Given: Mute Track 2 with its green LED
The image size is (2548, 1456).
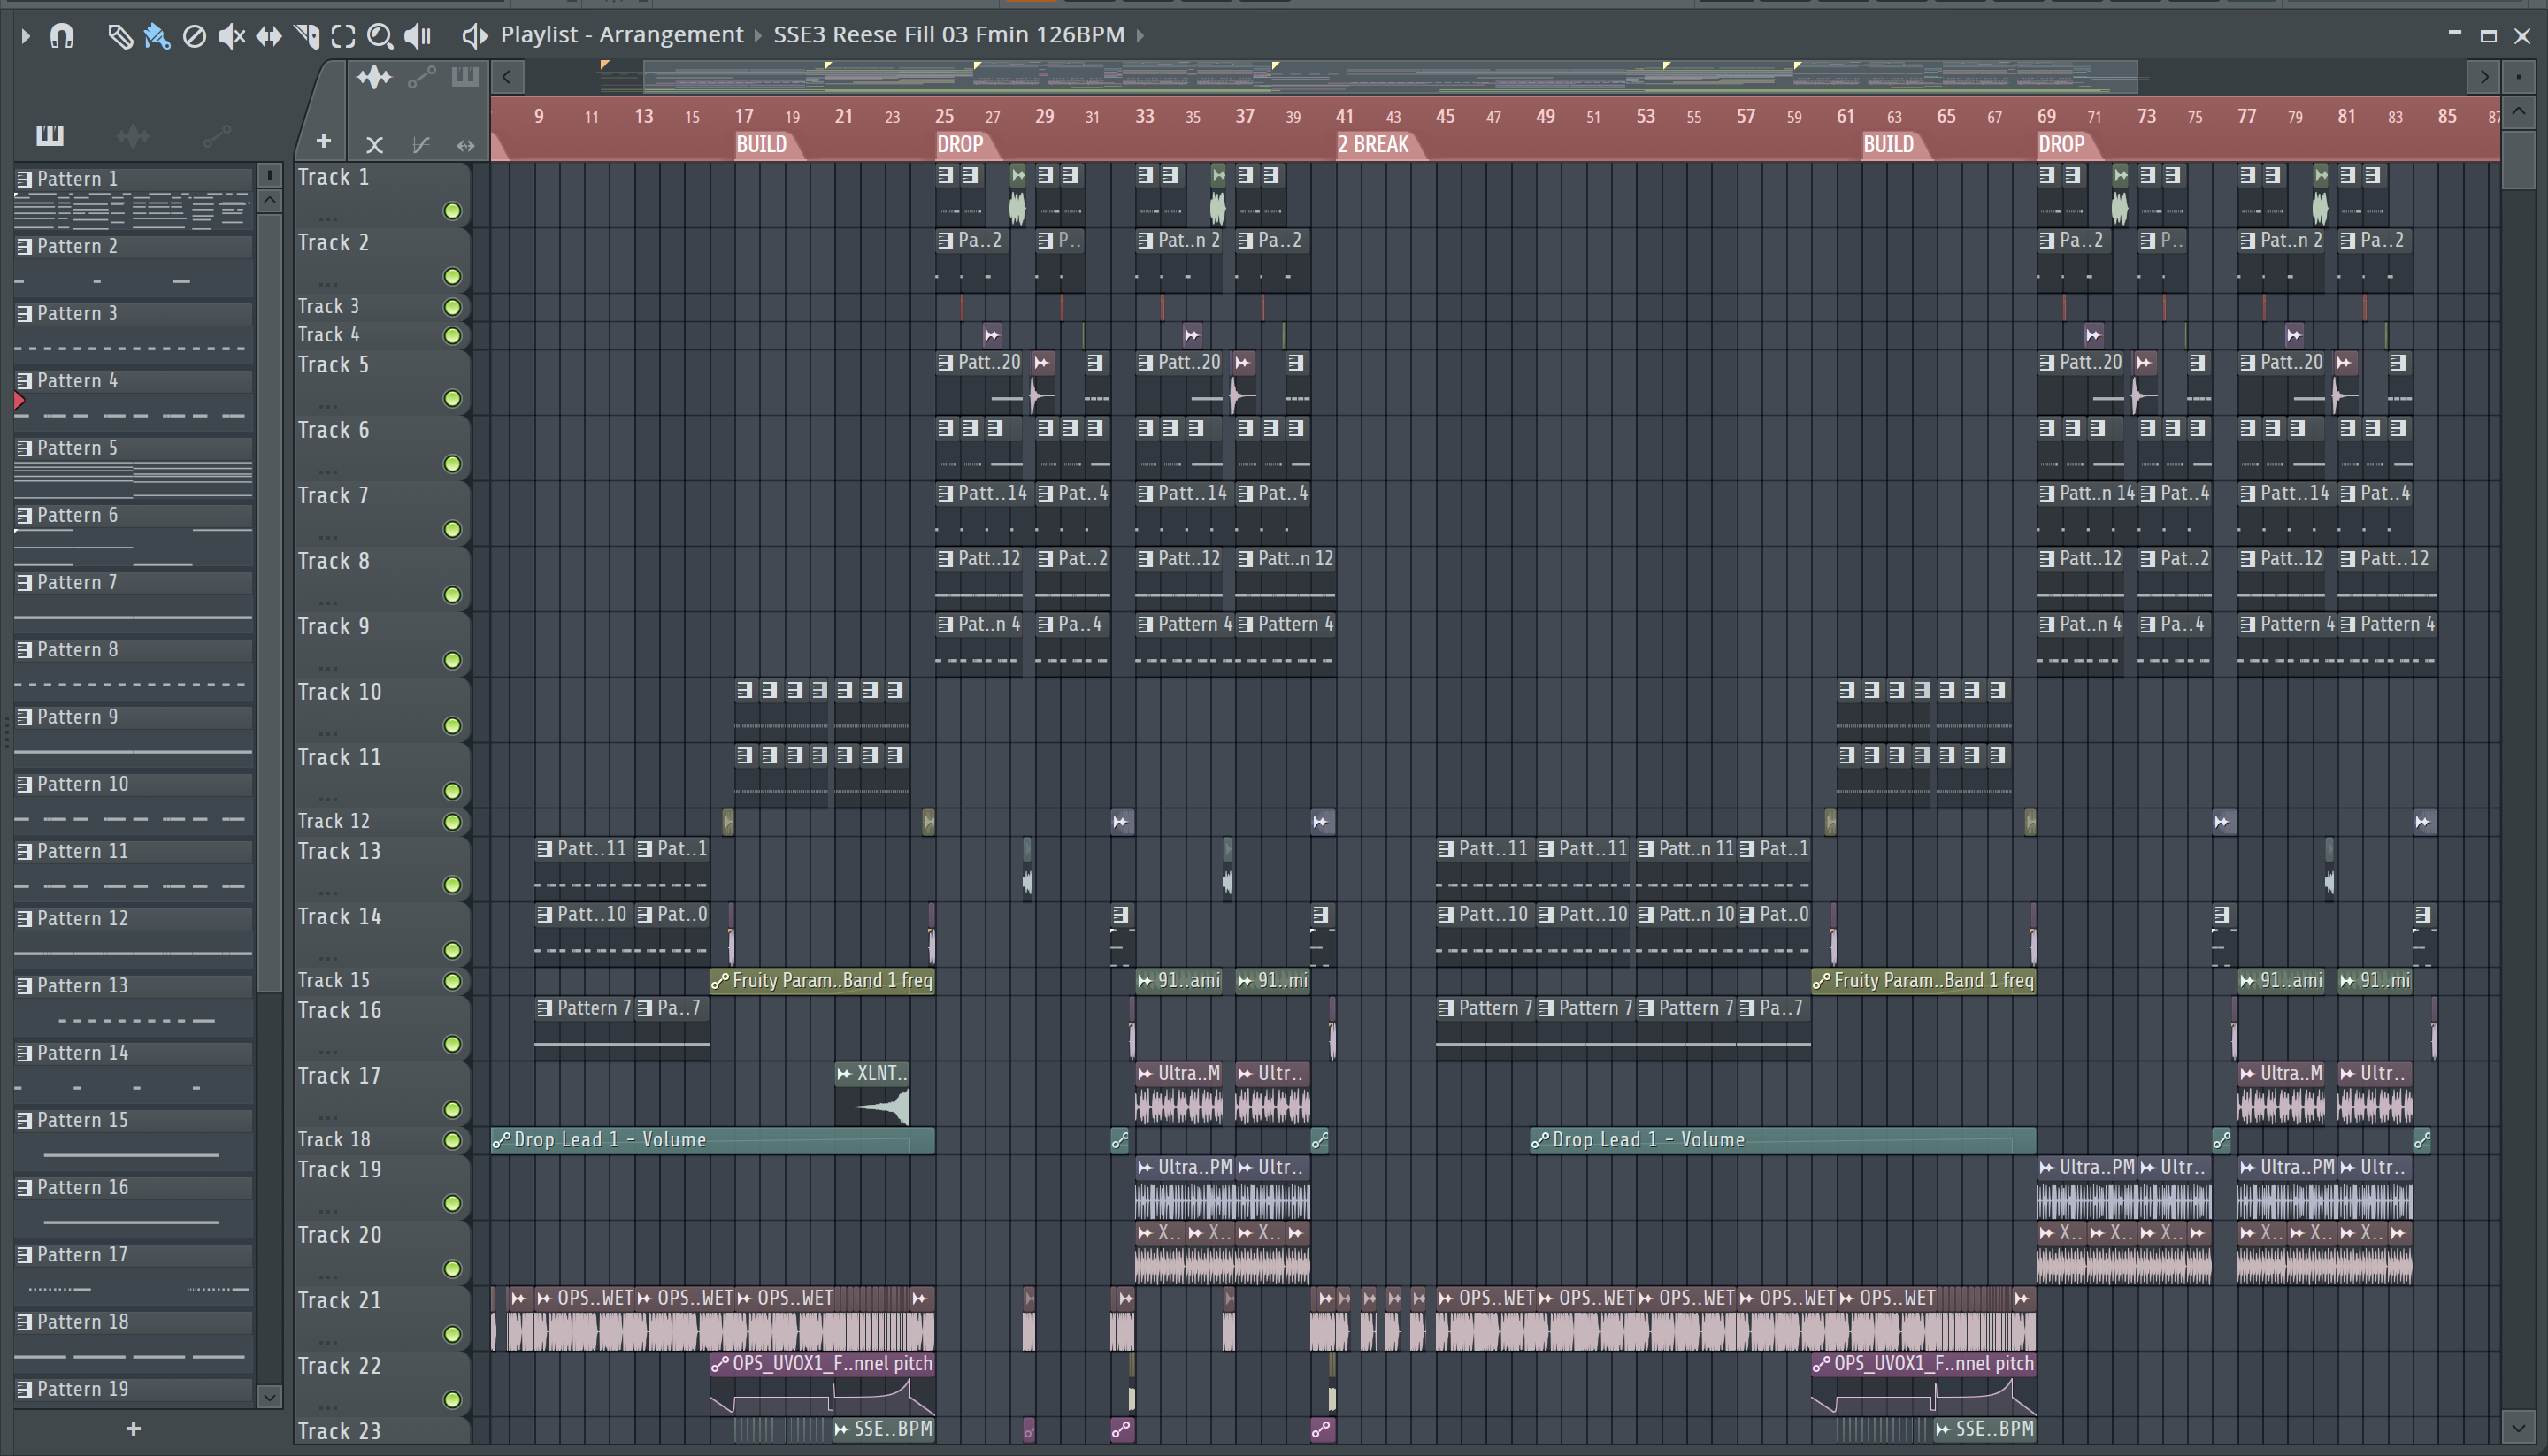Looking at the screenshot, I should (x=452, y=276).
